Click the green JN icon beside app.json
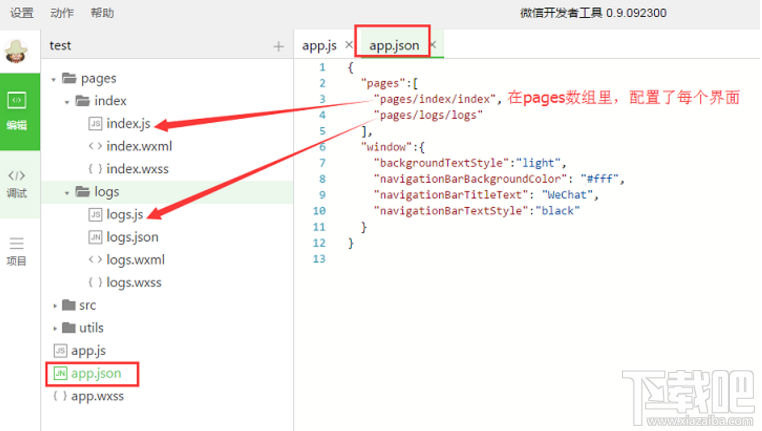 [60, 373]
